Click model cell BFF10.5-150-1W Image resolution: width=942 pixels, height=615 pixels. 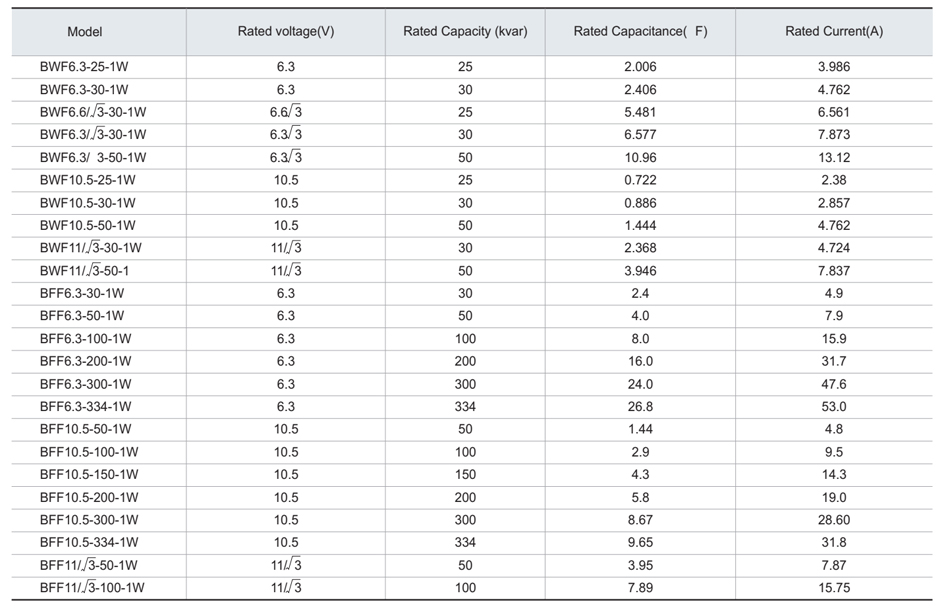(x=89, y=474)
